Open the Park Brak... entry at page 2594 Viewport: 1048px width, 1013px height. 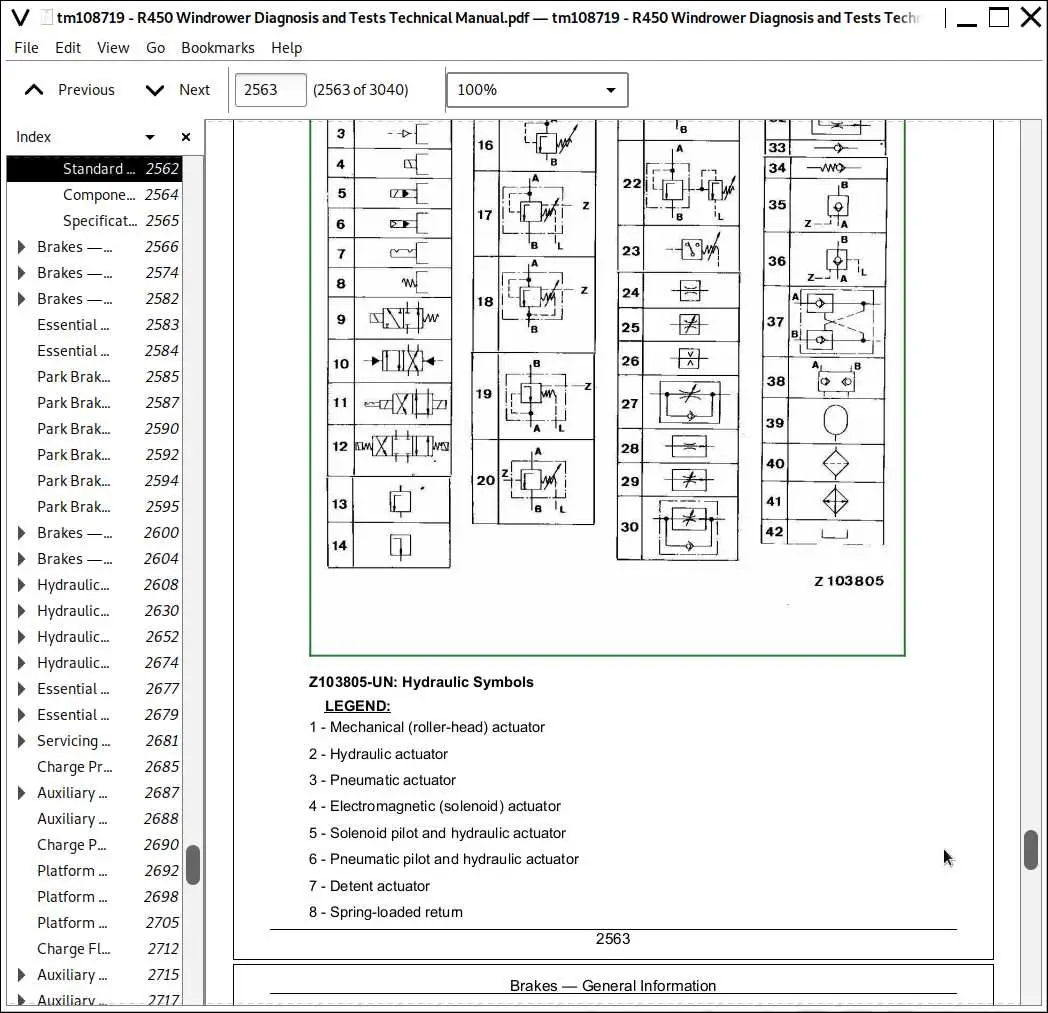click(x=94, y=481)
